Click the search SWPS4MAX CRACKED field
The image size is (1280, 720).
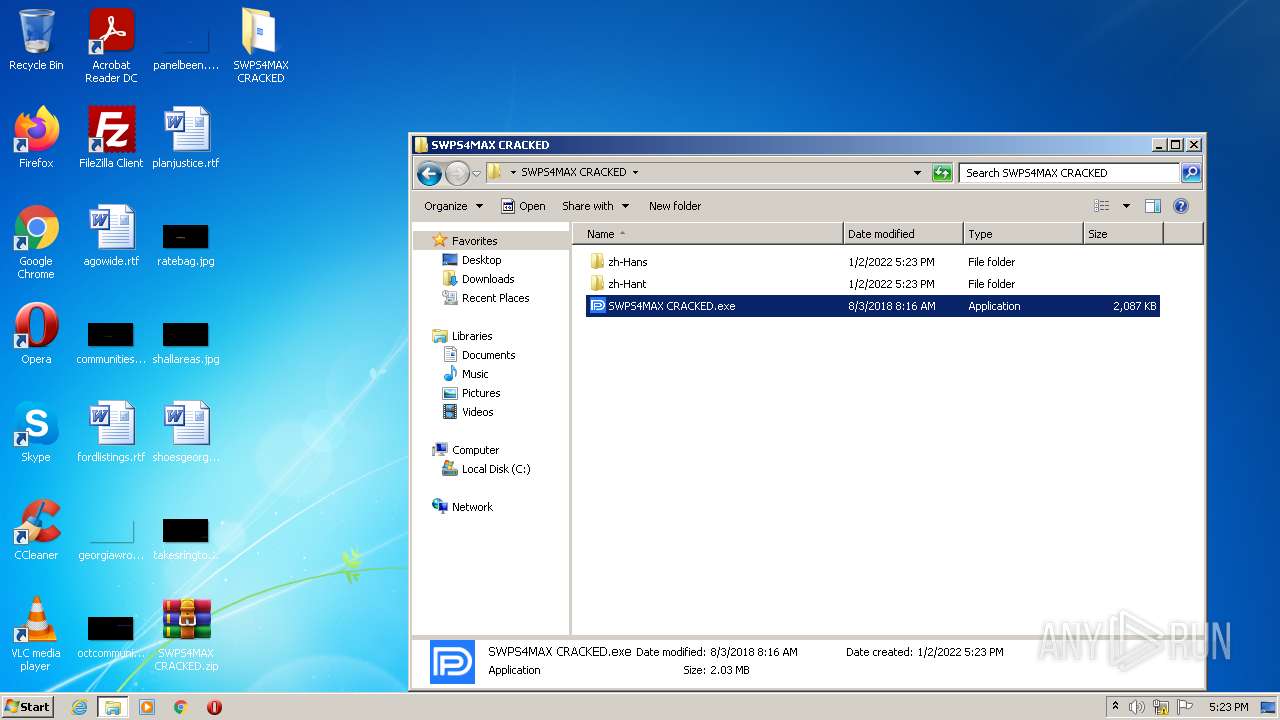coord(1070,173)
